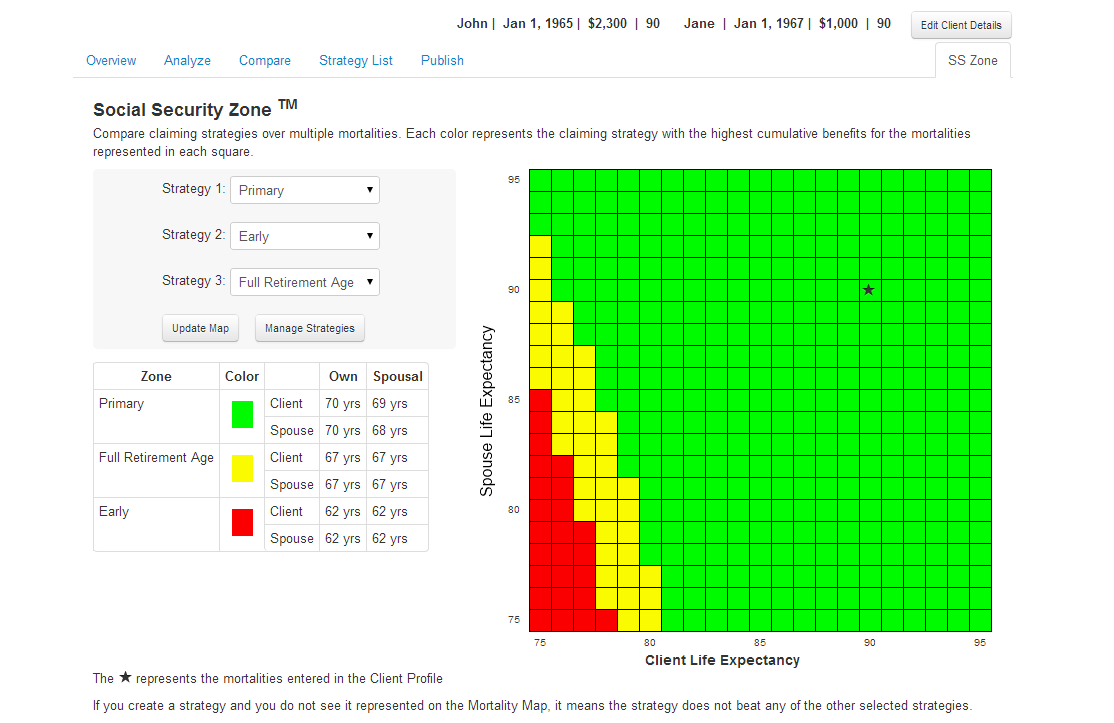Click the star marker on the mortality map
1114x723 pixels.
[869, 290]
